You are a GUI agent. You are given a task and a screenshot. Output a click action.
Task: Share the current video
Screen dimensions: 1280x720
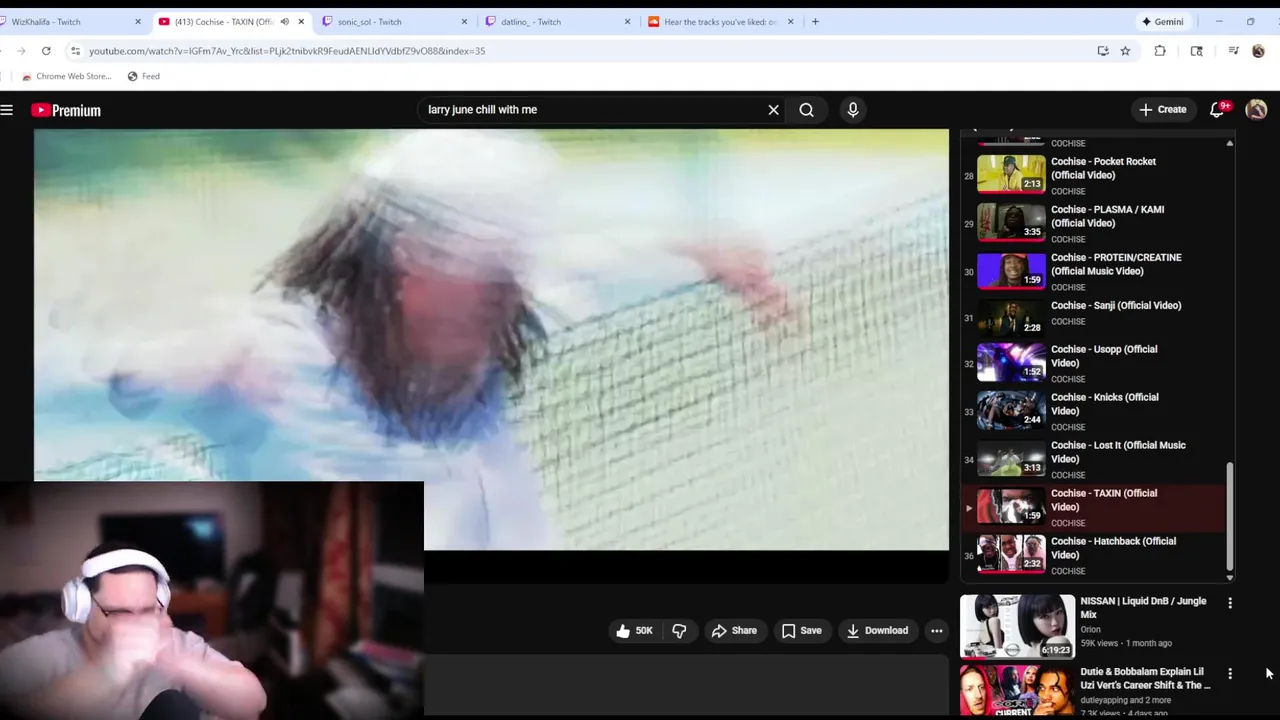click(734, 631)
